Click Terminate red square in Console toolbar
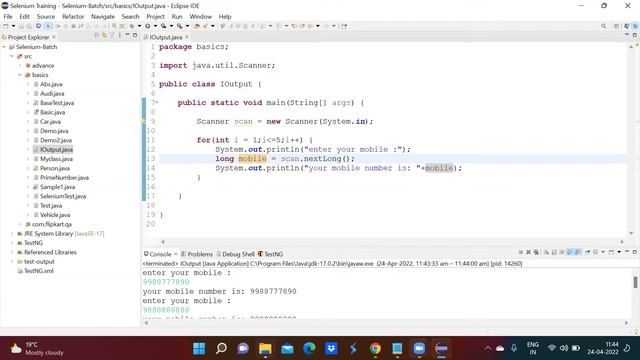This screenshot has width=640, height=360. point(521,252)
